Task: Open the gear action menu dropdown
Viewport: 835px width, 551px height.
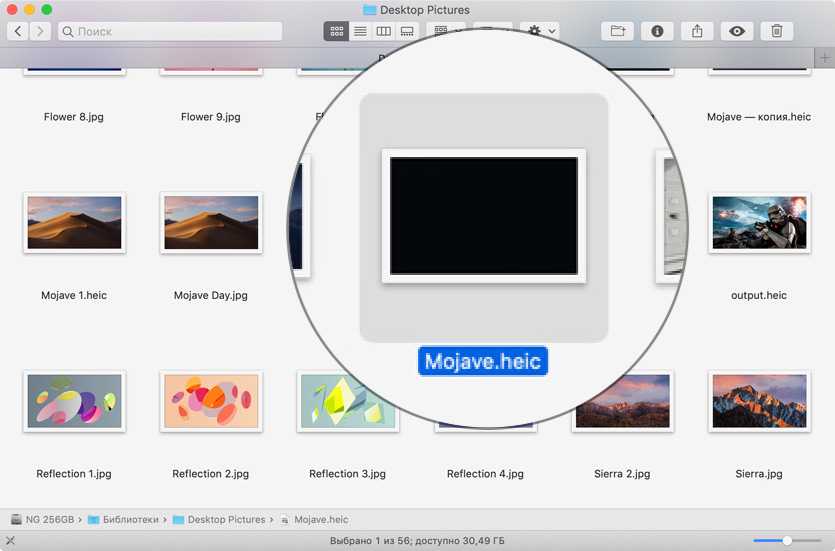Action: [539, 31]
